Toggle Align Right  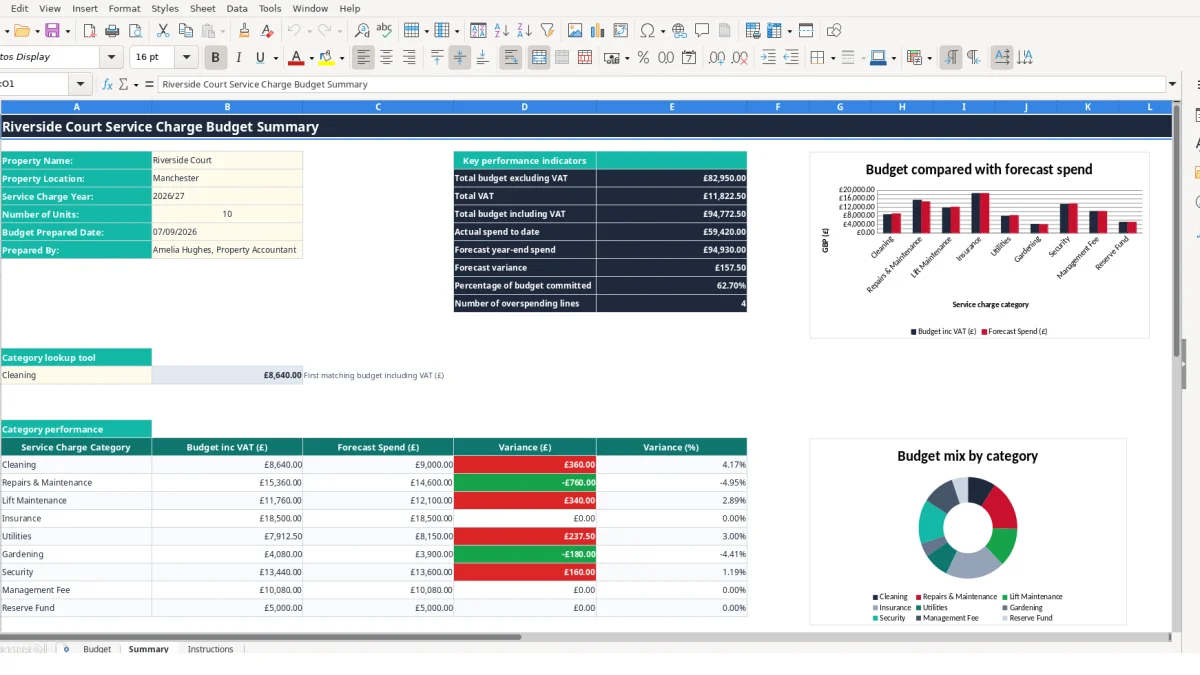pyautogui.click(x=409, y=58)
